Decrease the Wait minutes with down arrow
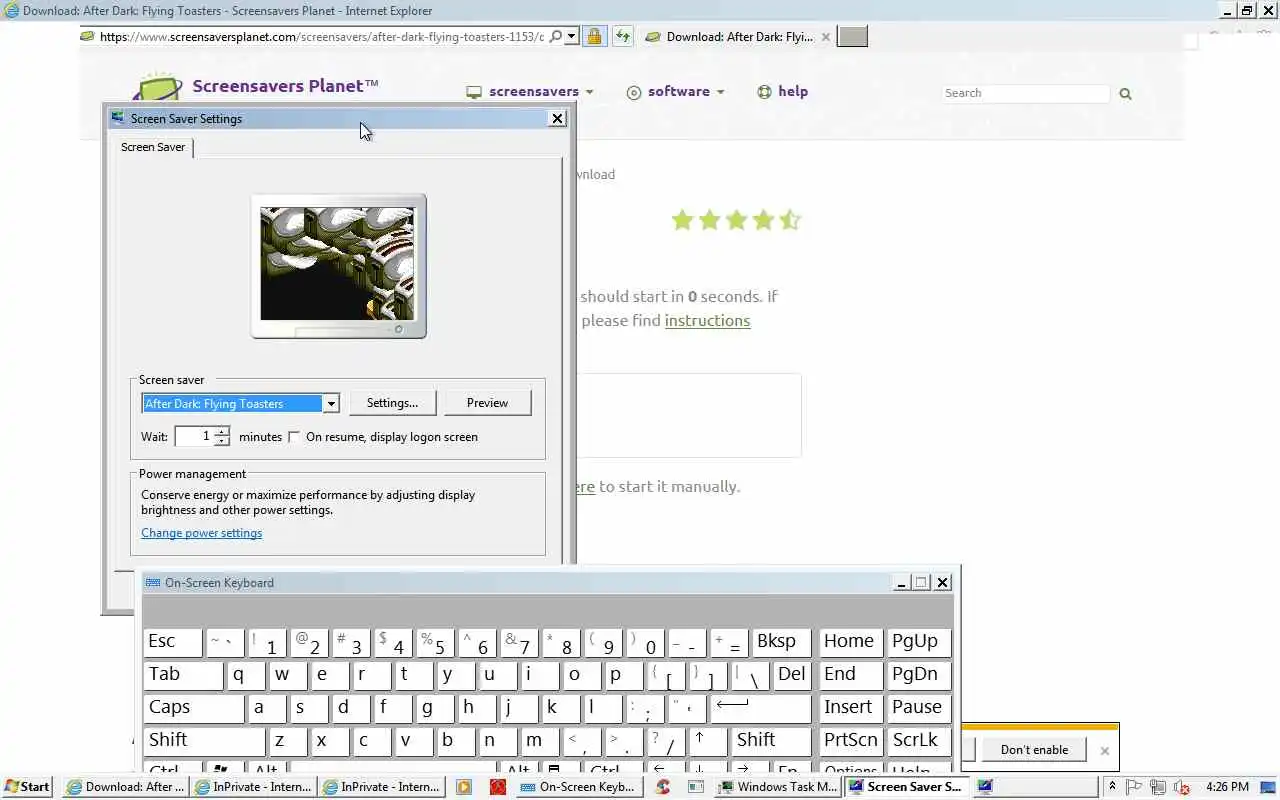 (x=222, y=442)
